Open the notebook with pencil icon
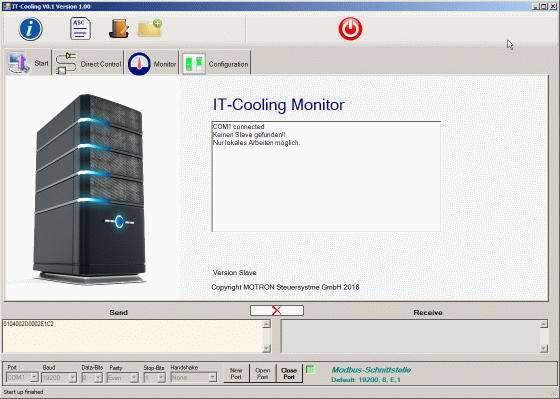The width and height of the screenshot is (560, 399). (119, 29)
